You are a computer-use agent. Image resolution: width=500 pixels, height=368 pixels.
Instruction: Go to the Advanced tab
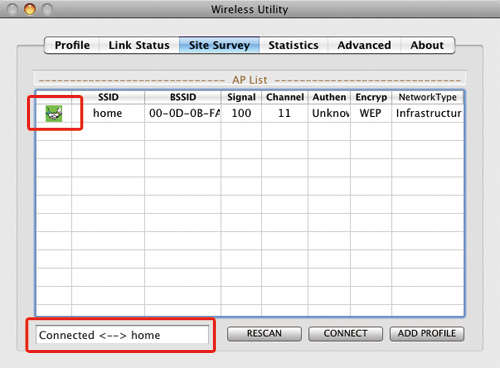click(x=364, y=45)
